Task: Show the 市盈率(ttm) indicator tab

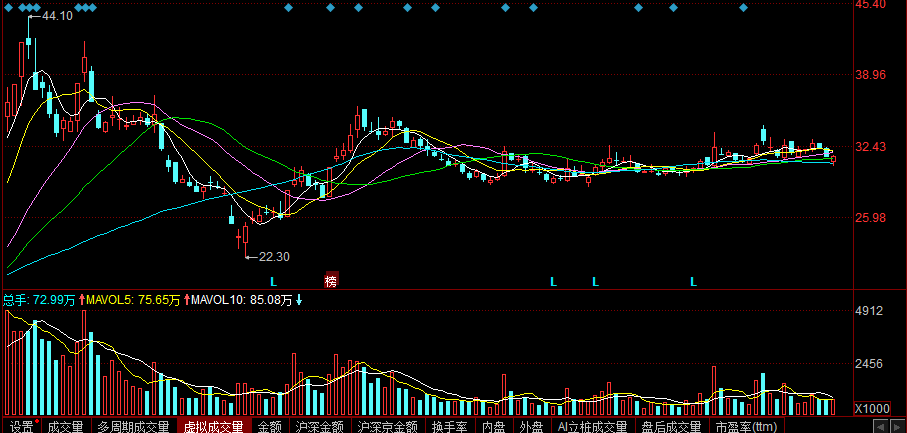Action: pyautogui.click(x=746, y=427)
